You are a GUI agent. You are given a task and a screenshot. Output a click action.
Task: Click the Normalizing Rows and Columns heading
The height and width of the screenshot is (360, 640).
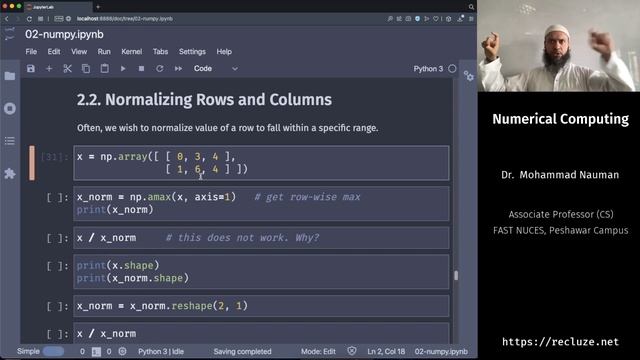tap(204, 100)
